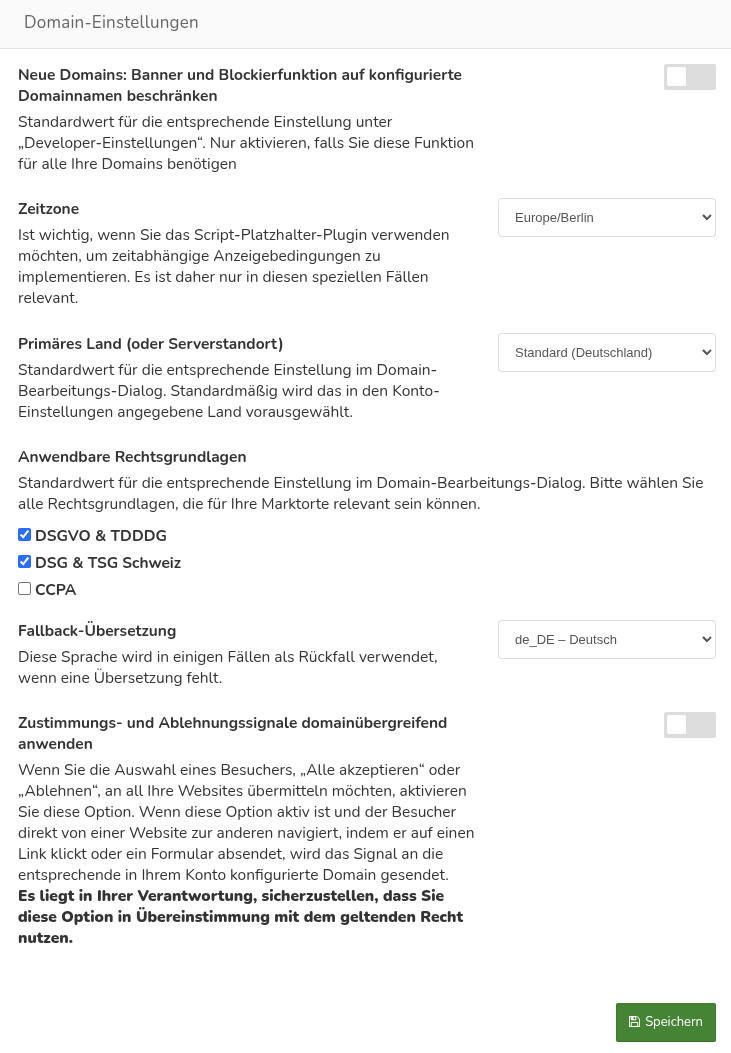Enable the Neue Domains banner toggle
Image resolution: width=731 pixels, height=1053 pixels.
point(690,77)
